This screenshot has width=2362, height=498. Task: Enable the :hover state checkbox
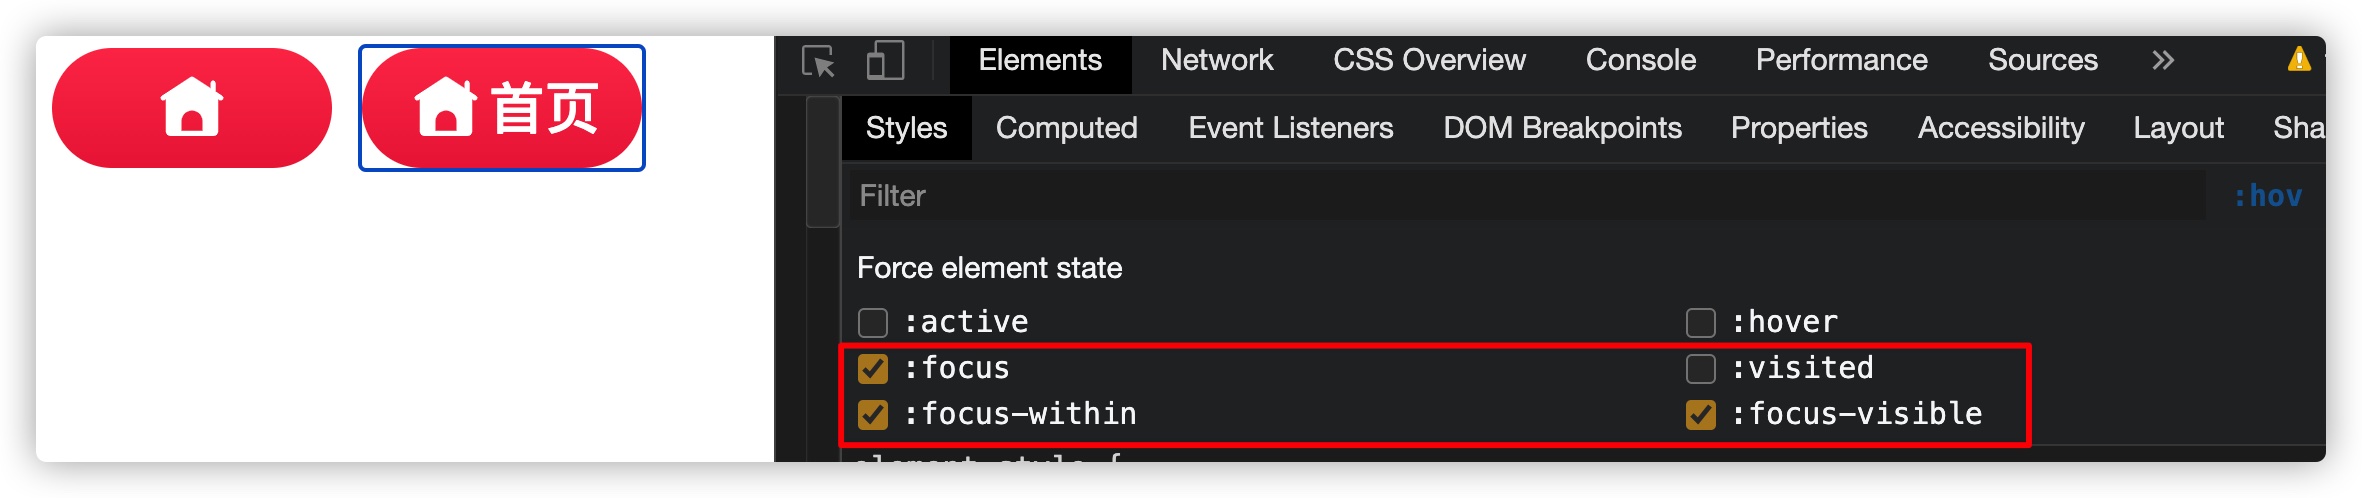(x=1701, y=322)
